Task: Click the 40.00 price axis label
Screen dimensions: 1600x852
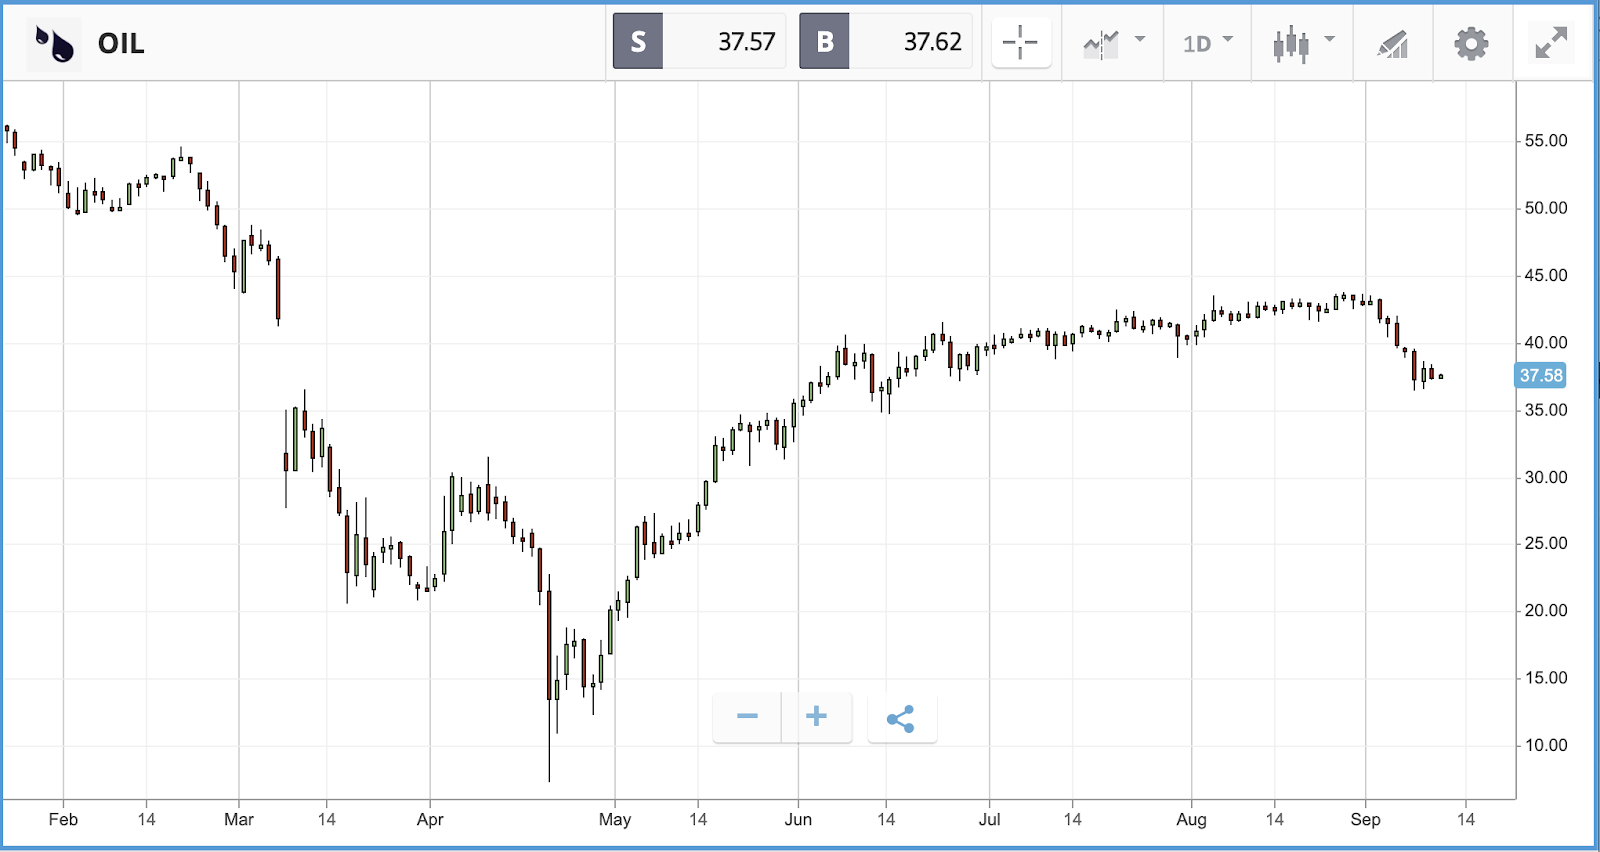Action: point(1546,342)
